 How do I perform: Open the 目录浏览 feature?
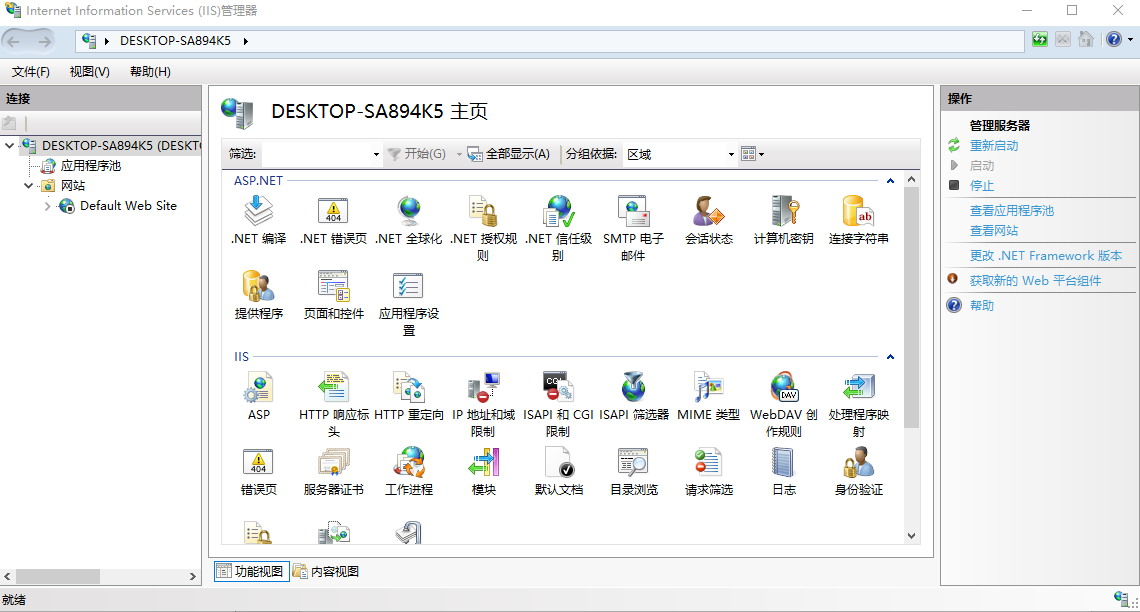633,463
